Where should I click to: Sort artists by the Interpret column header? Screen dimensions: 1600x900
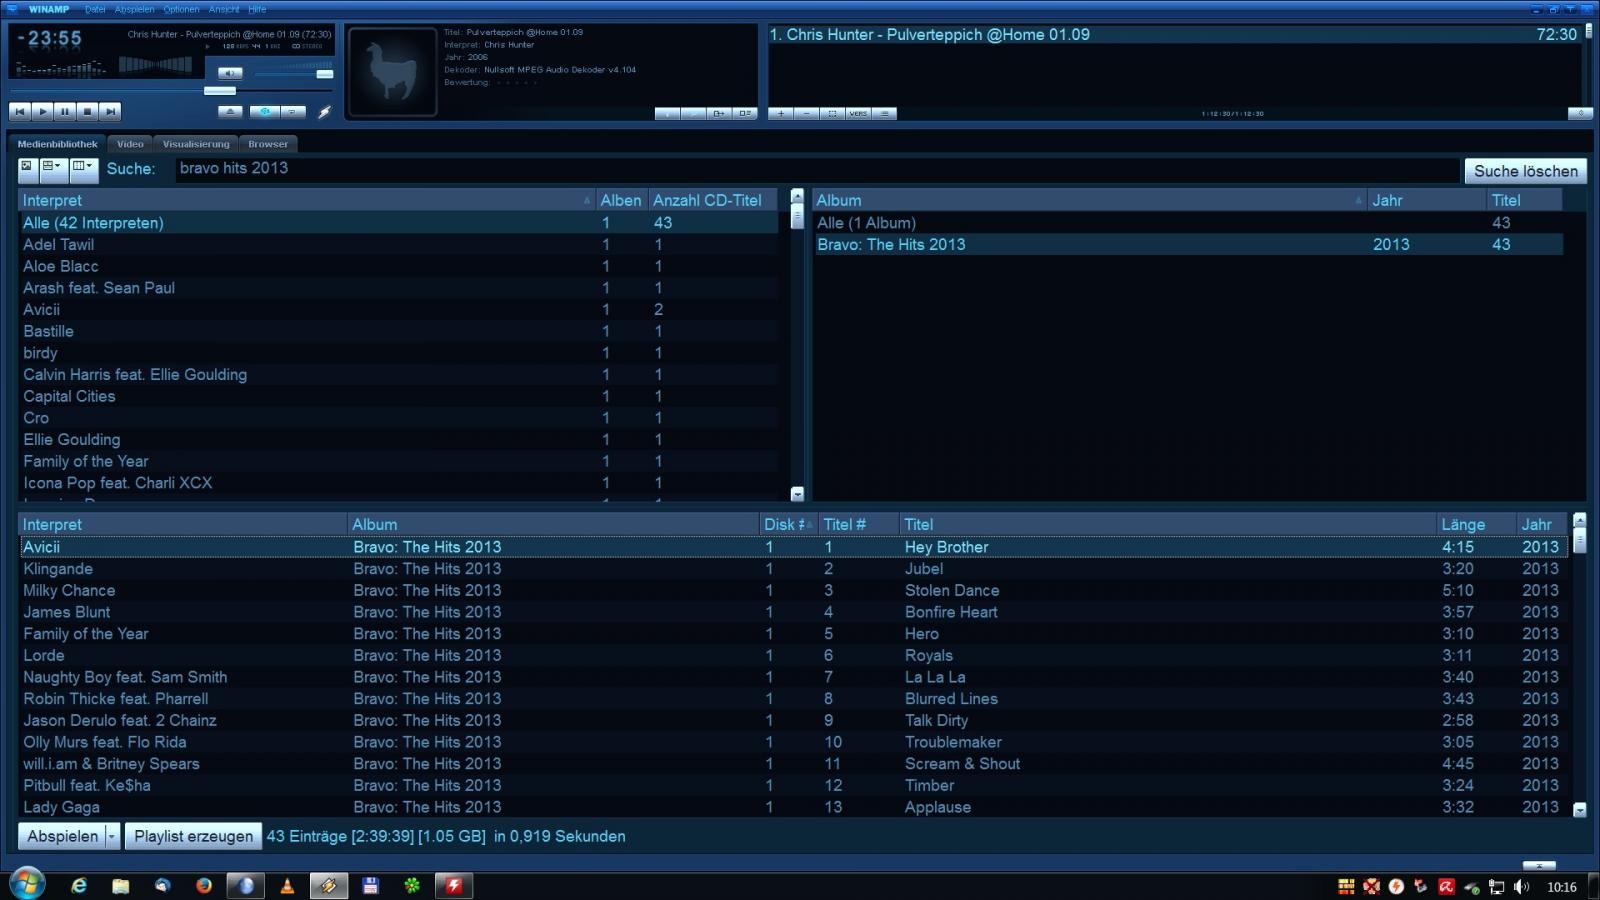point(307,200)
